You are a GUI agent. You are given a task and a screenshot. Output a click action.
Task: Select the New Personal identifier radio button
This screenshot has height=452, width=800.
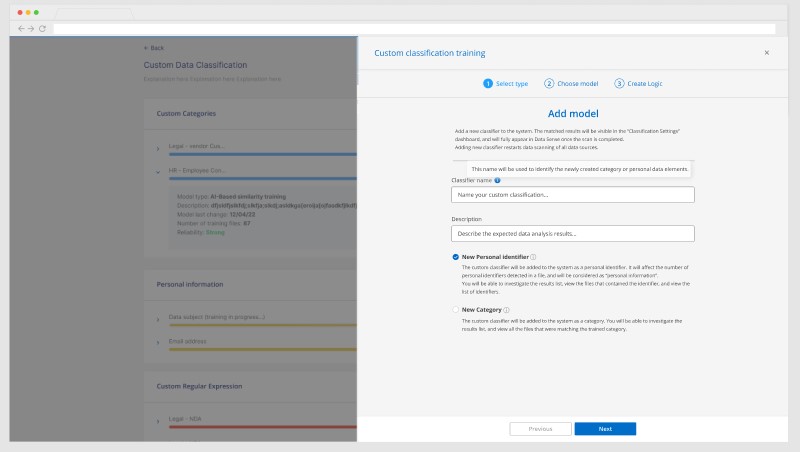pyautogui.click(x=456, y=257)
